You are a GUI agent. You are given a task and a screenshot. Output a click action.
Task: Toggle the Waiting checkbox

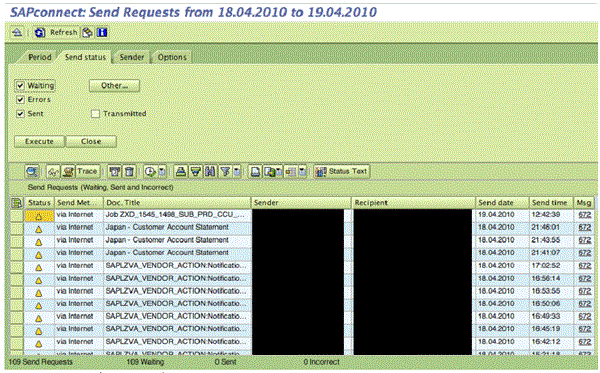tap(20, 86)
